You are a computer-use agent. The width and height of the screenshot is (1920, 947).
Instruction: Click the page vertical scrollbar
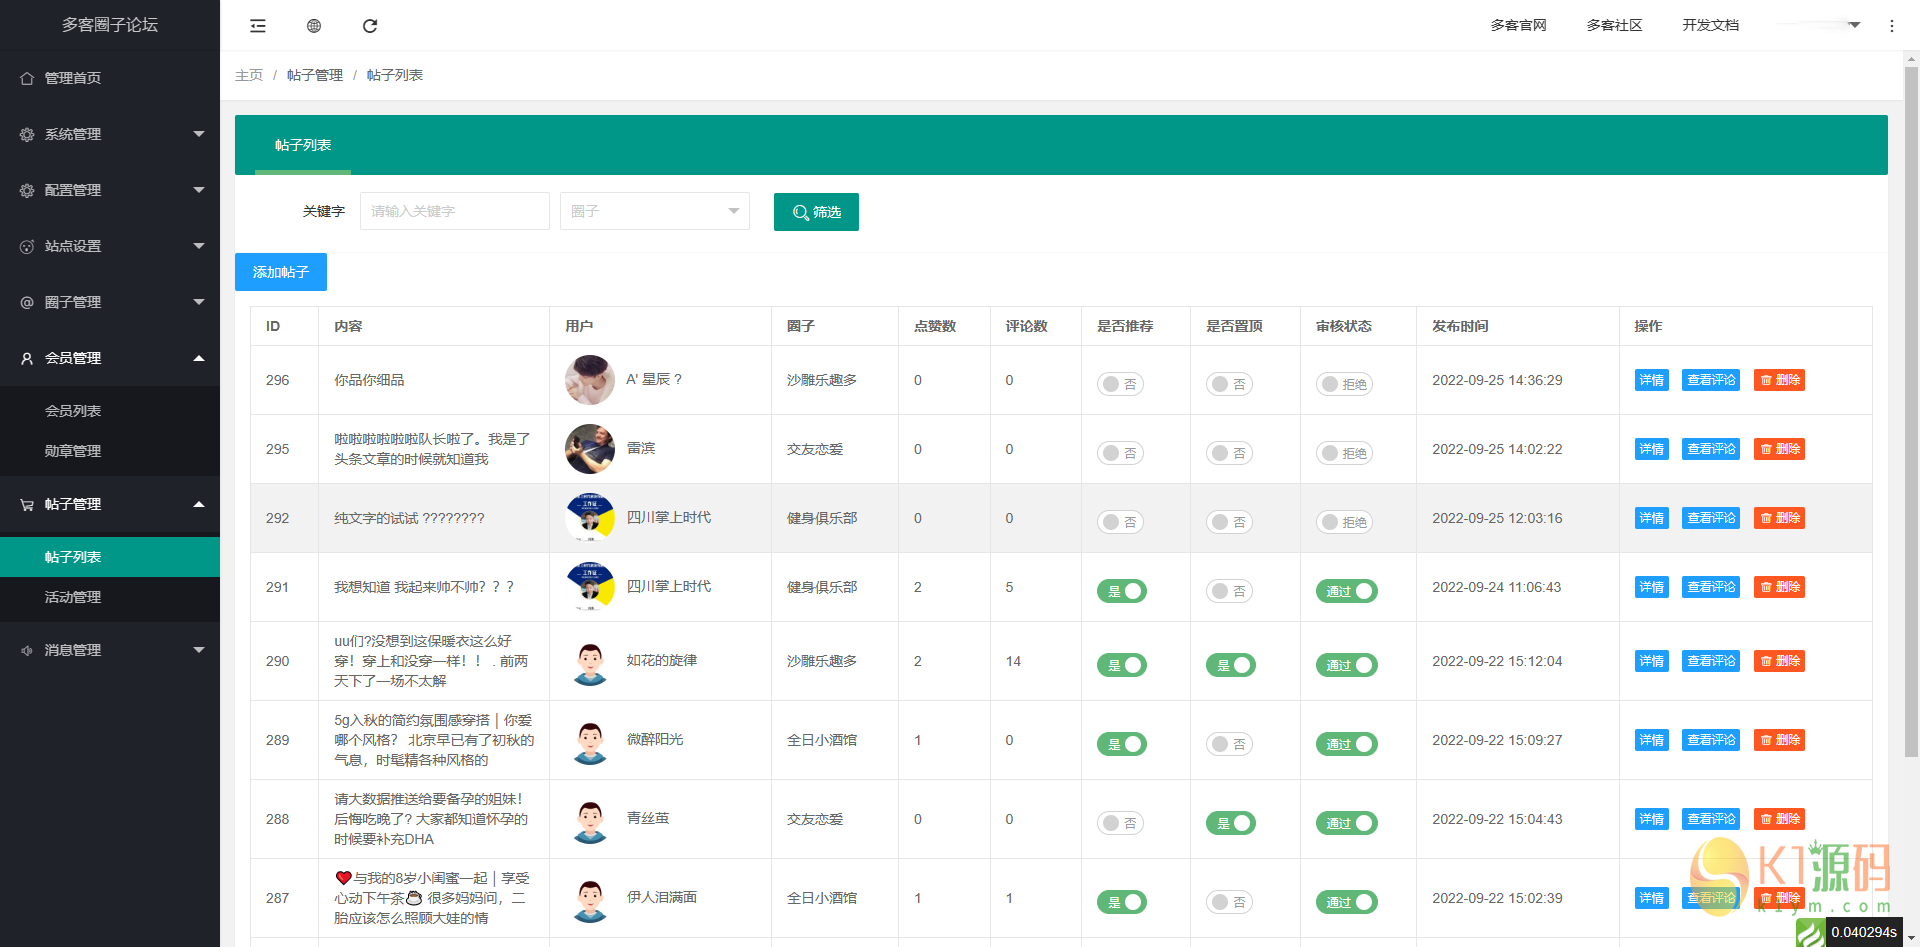1911,400
